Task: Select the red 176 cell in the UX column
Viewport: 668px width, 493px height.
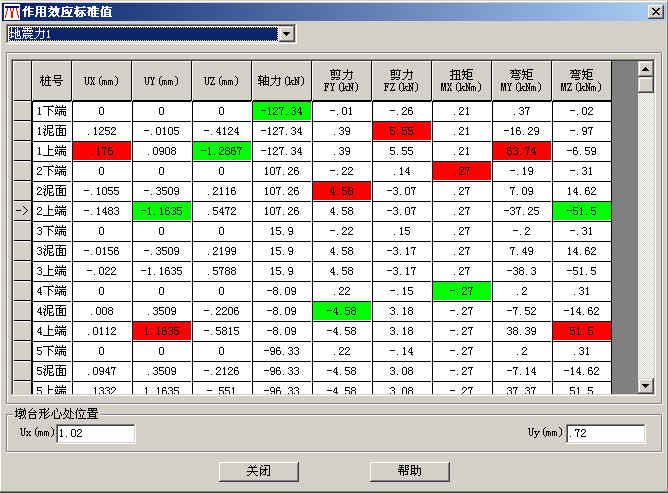Action: point(101,151)
